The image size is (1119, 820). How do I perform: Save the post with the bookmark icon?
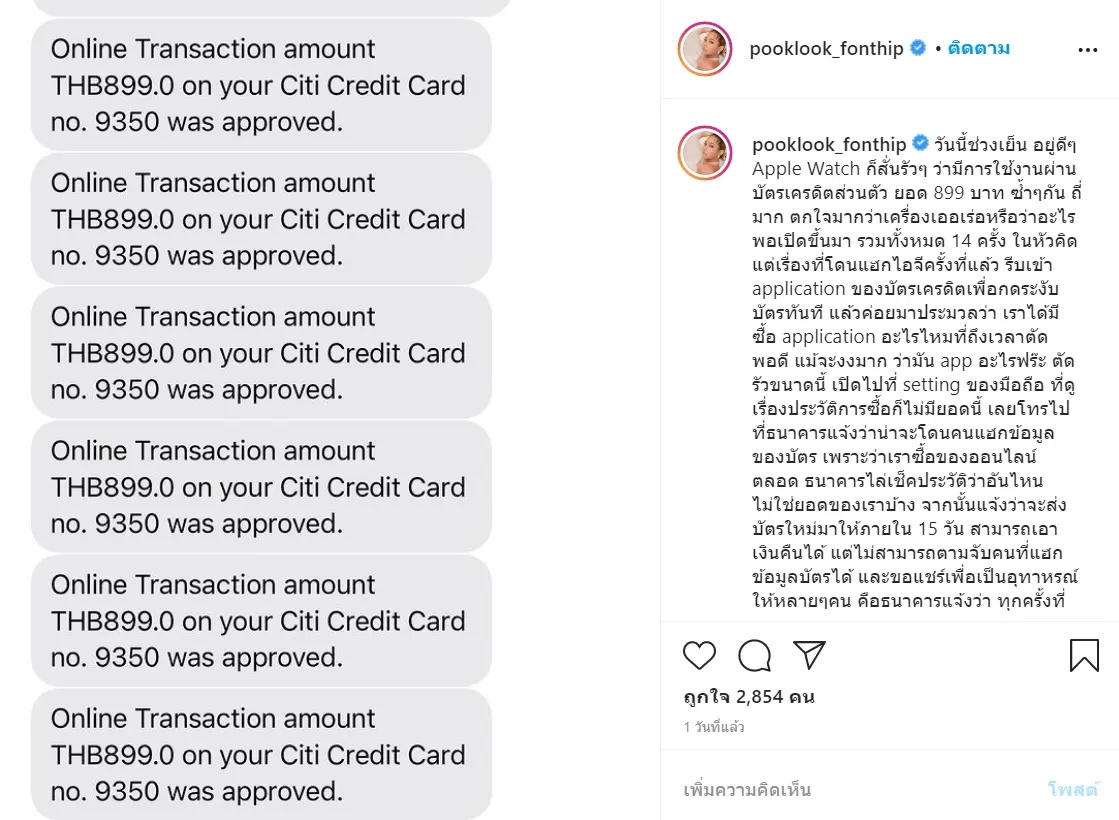pos(1084,655)
